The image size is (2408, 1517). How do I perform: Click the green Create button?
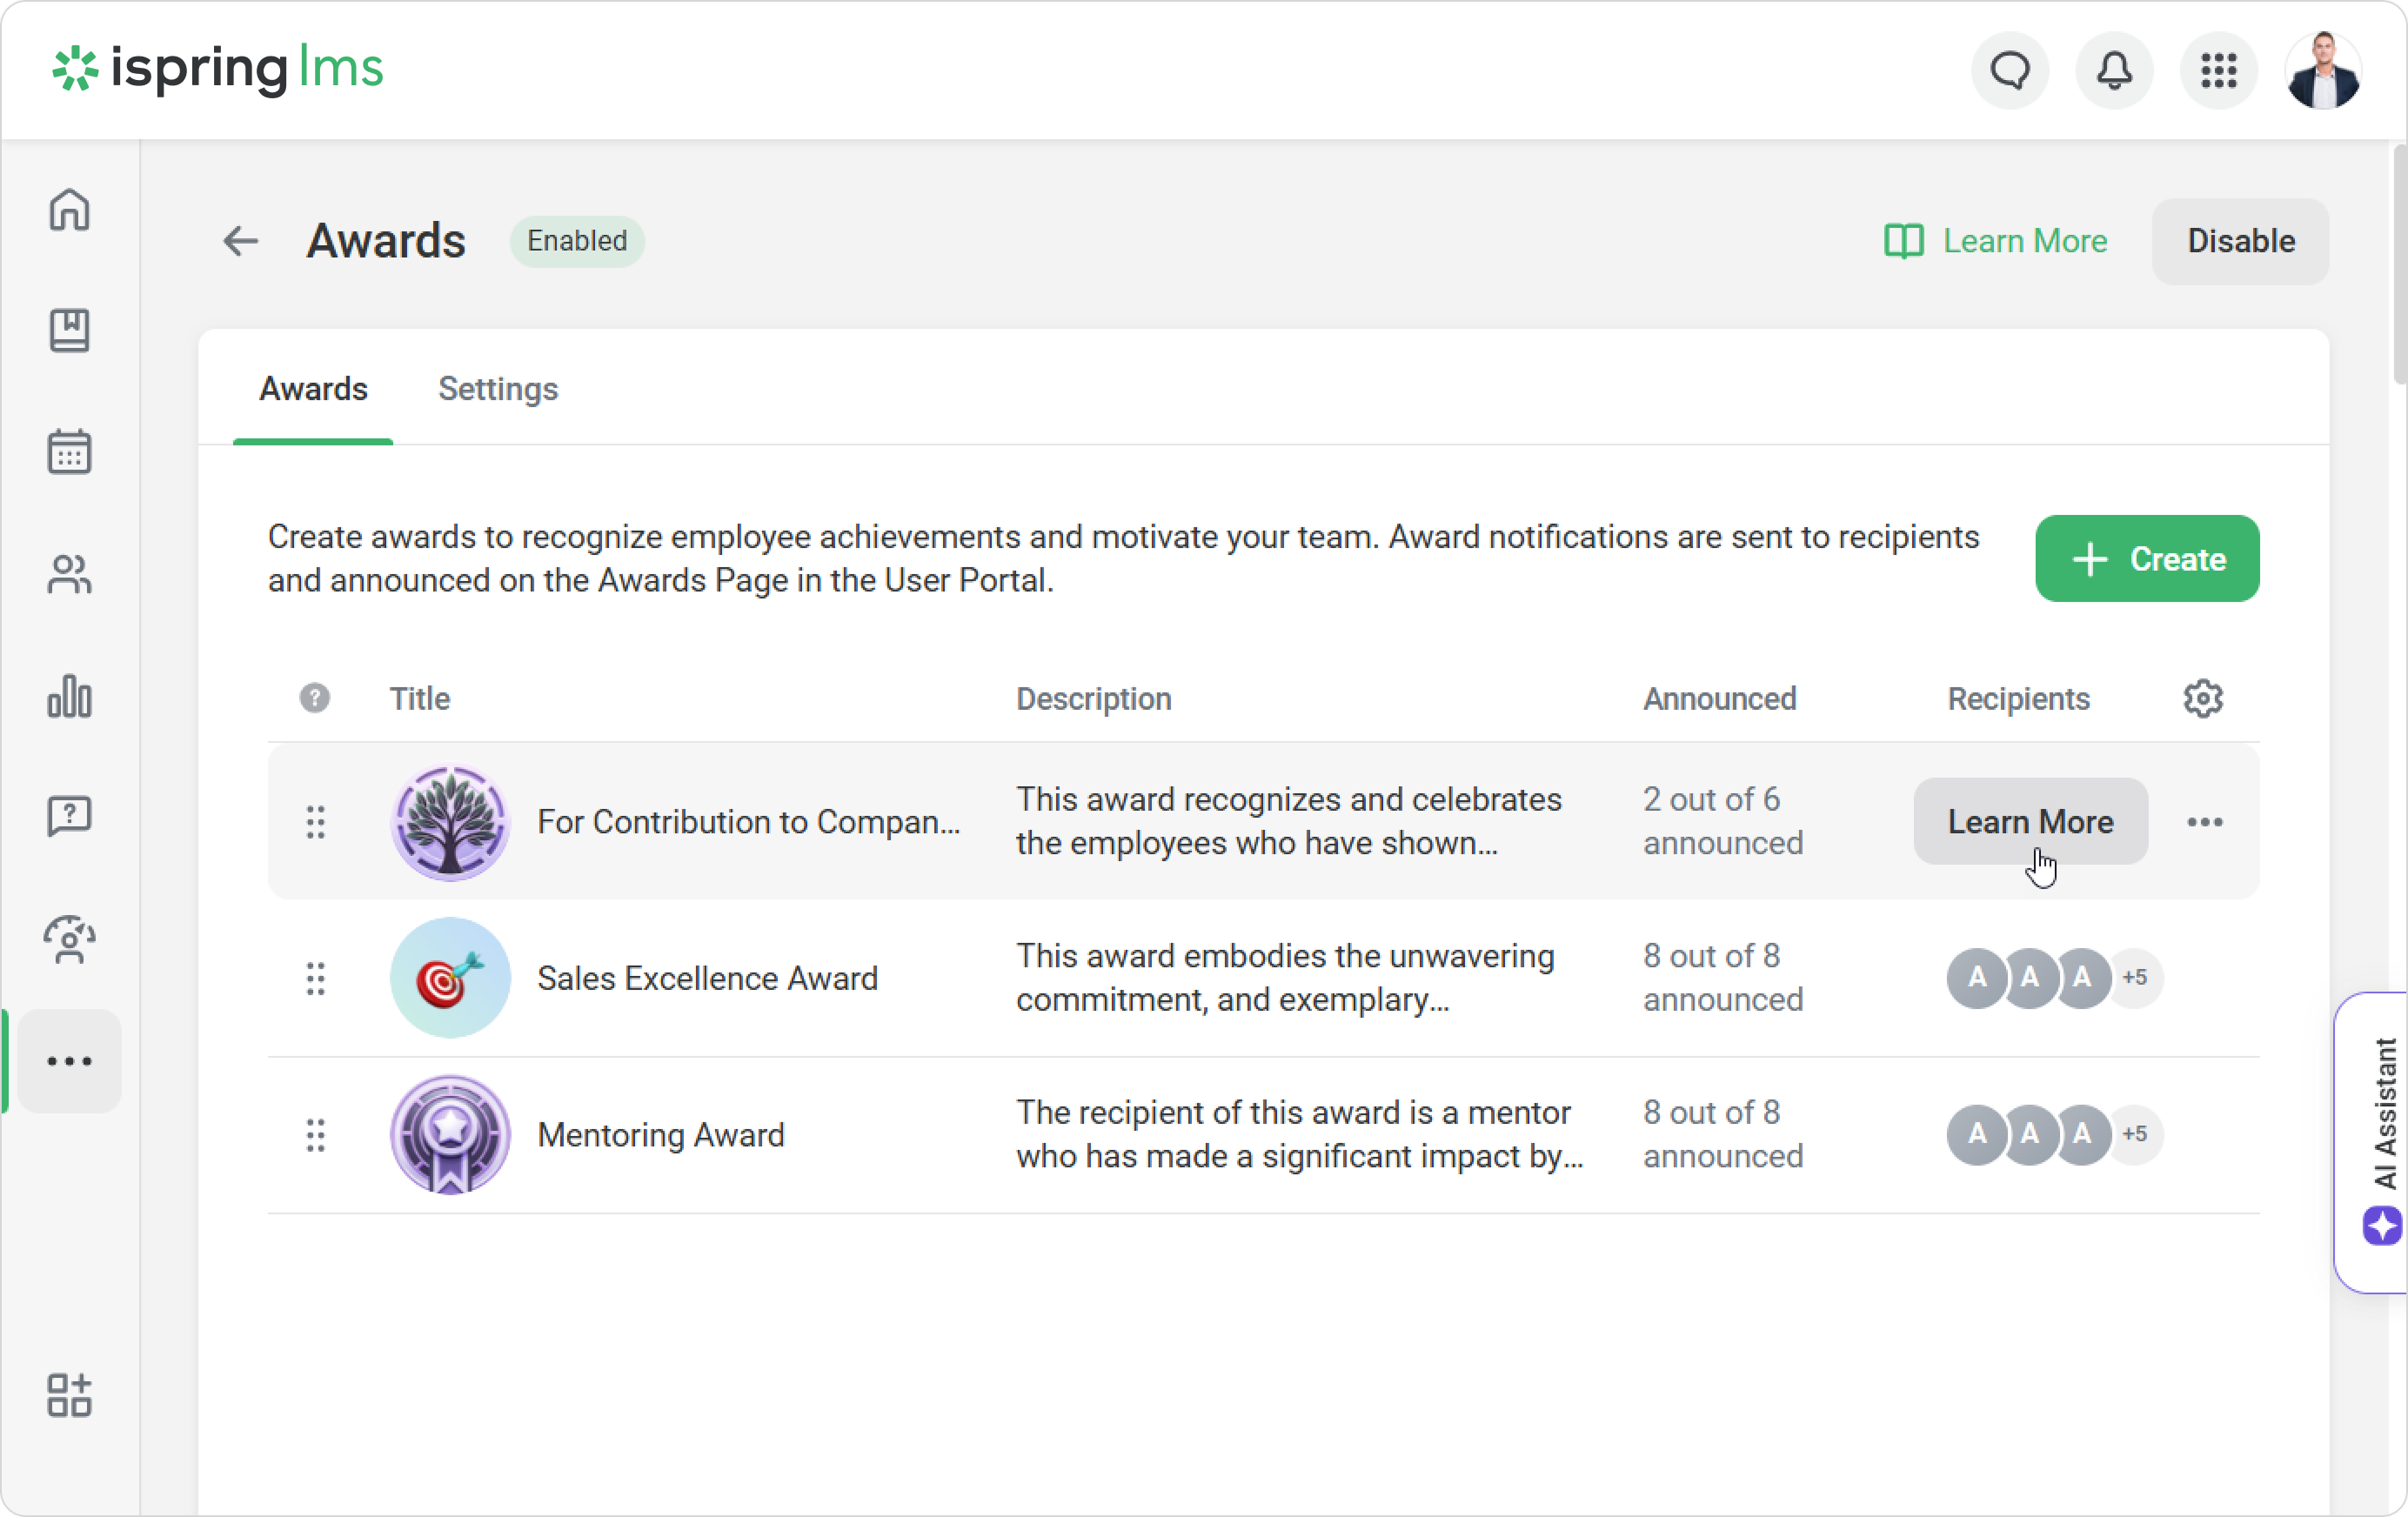coord(2146,559)
